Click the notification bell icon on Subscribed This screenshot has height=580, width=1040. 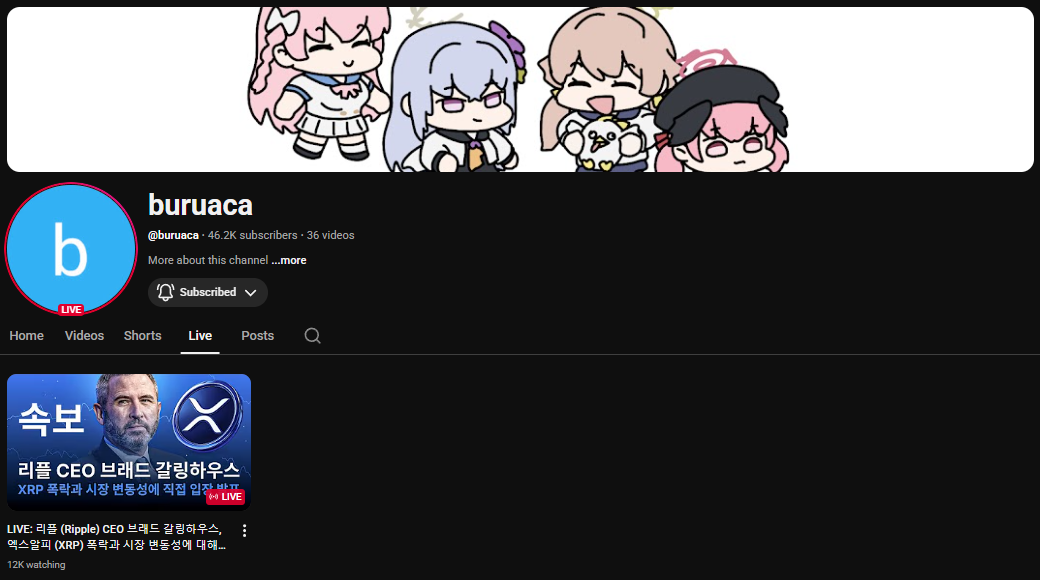pyautogui.click(x=165, y=293)
